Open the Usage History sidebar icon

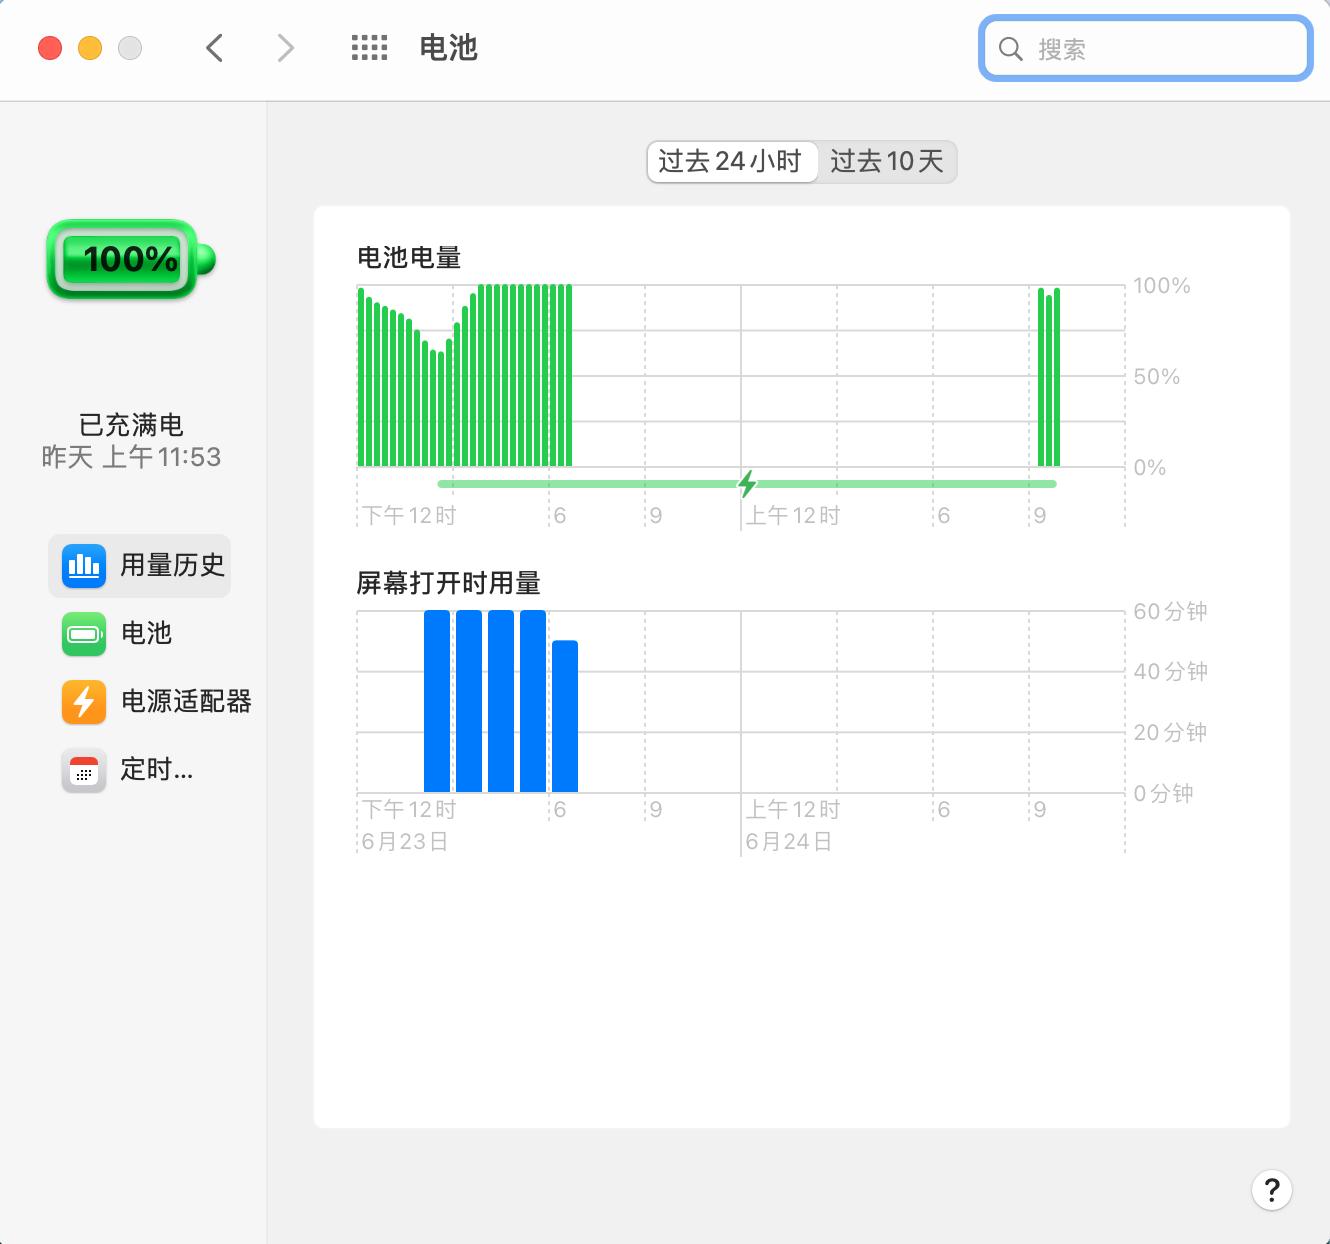tap(84, 566)
